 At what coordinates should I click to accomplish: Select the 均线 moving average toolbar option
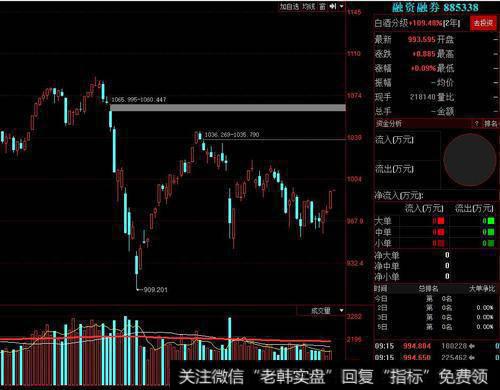click(x=309, y=6)
